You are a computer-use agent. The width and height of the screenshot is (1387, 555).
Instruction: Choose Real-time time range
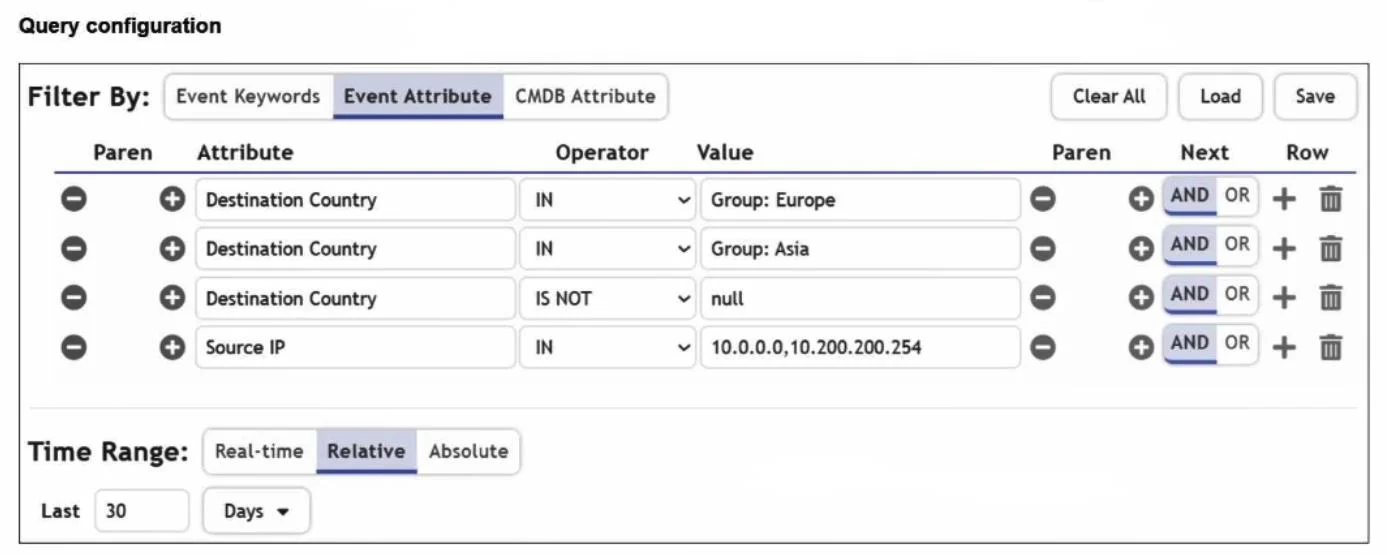pyautogui.click(x=259, y=451)
